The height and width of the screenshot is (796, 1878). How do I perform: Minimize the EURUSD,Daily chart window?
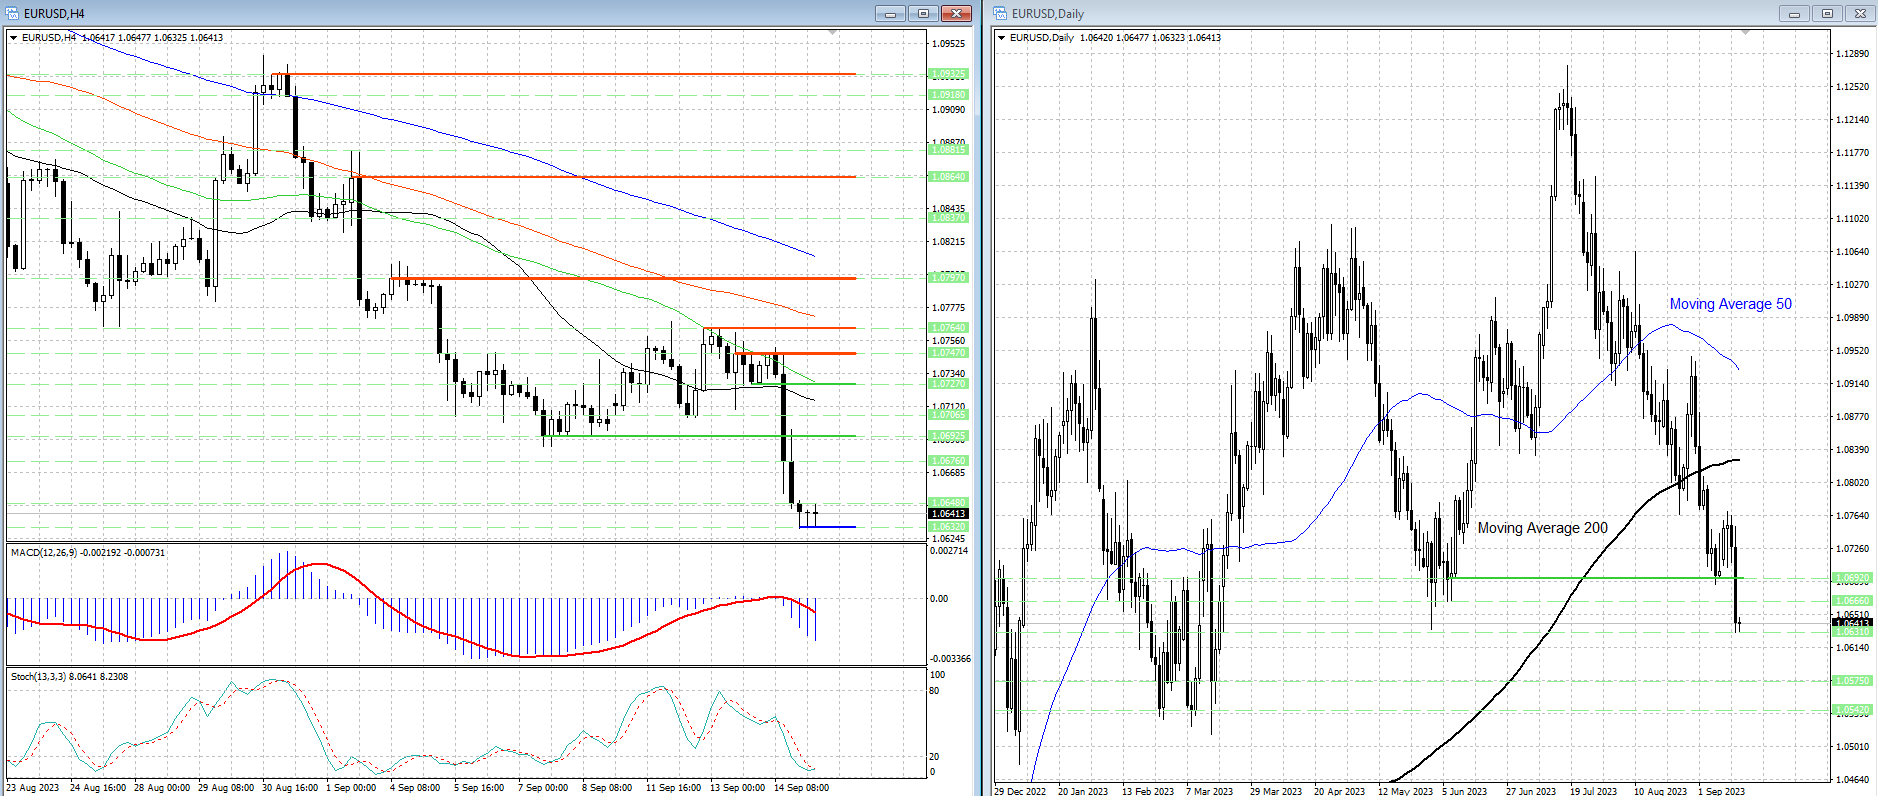click(1794, 13)
